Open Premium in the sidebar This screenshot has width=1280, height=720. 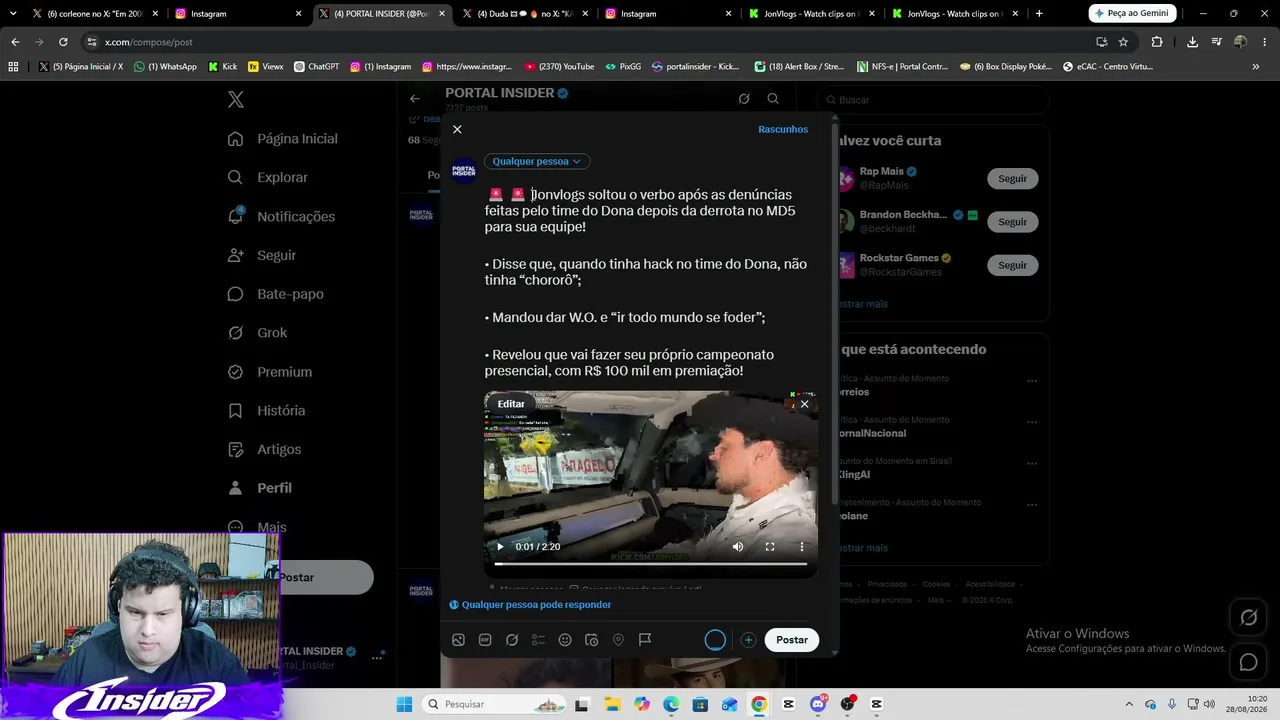[x=270, y=372]
